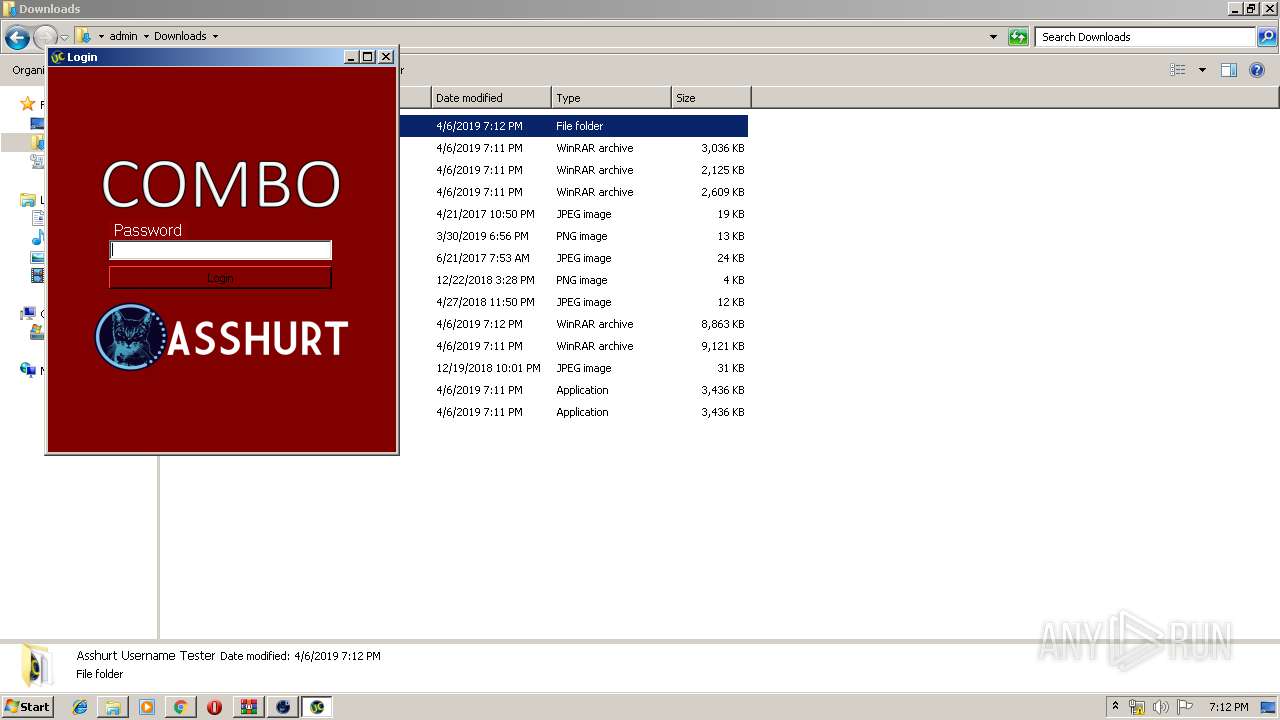Select the JPEG image sized 19 KB
The width and height of the screenshot is (1280, 720).
pyautogui.click(x=573, y=214)
